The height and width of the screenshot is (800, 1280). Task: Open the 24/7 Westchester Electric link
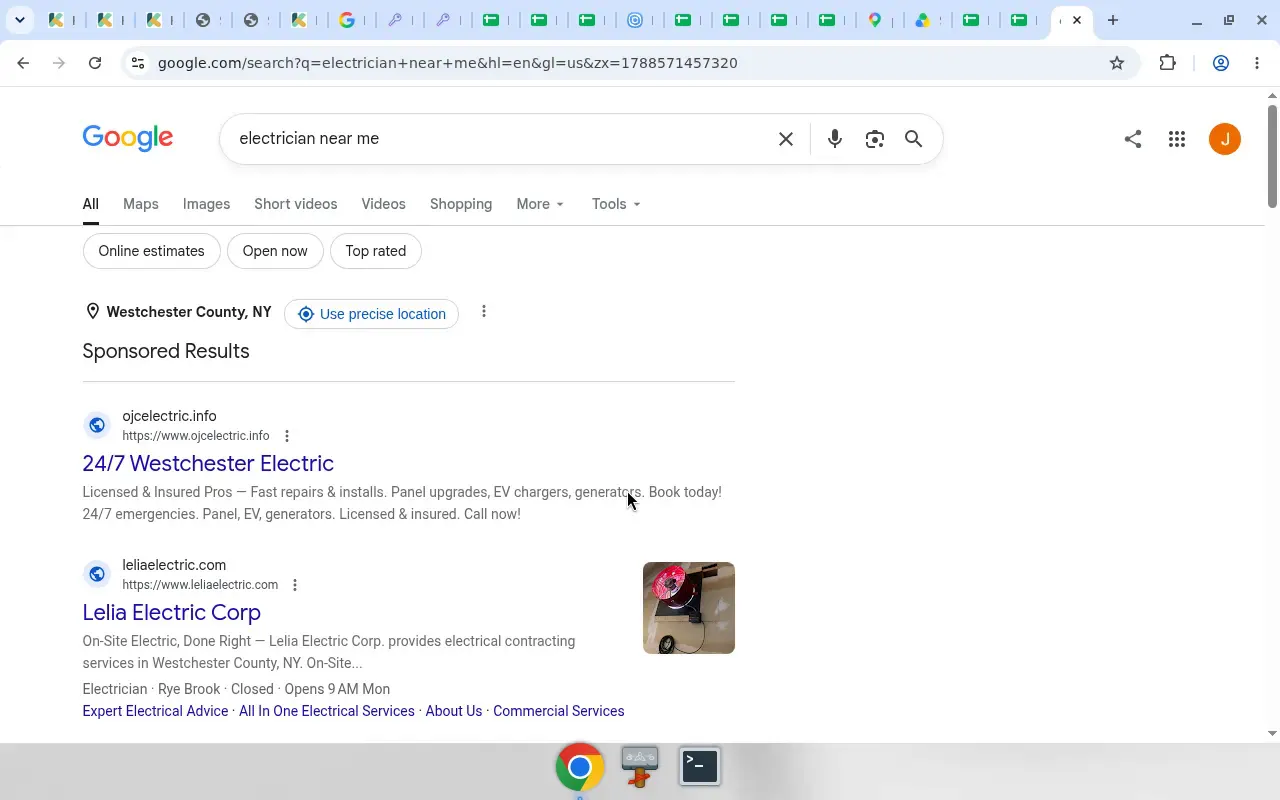pos(208,463)
